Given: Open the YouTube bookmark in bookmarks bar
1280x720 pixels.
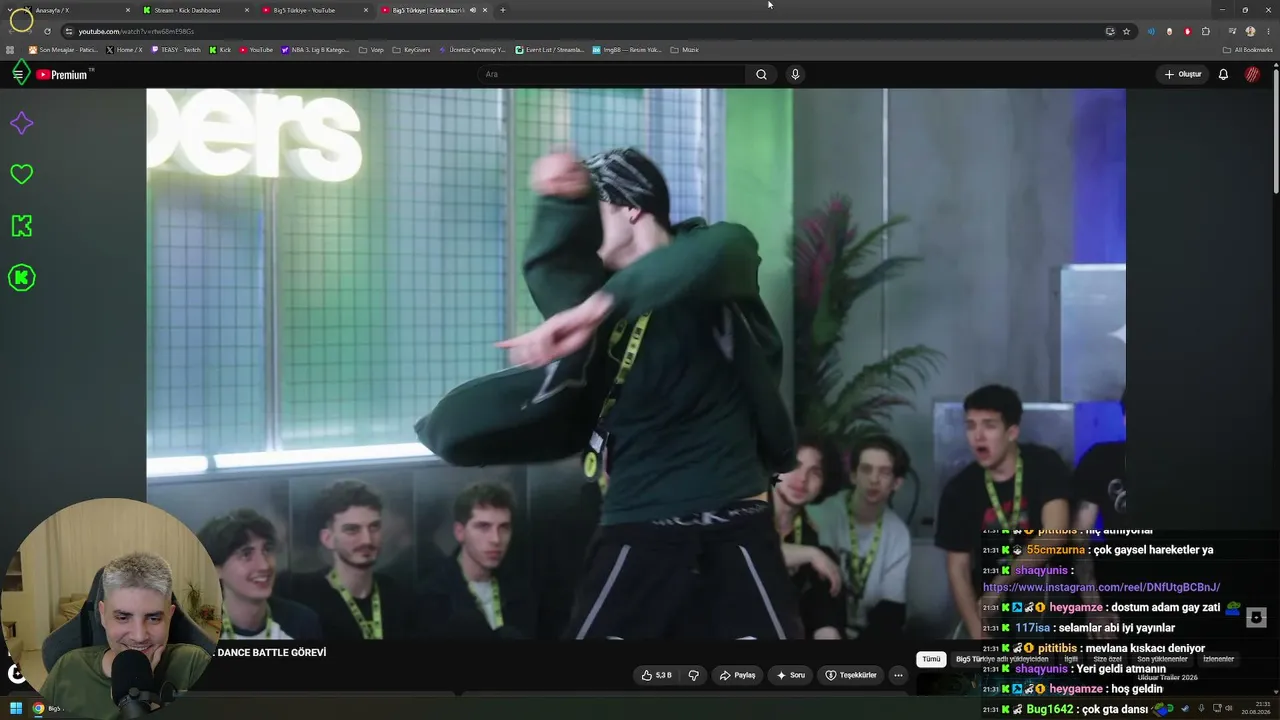Looking at the screenshot, I should pyautogui.click(x=255, y=50).
